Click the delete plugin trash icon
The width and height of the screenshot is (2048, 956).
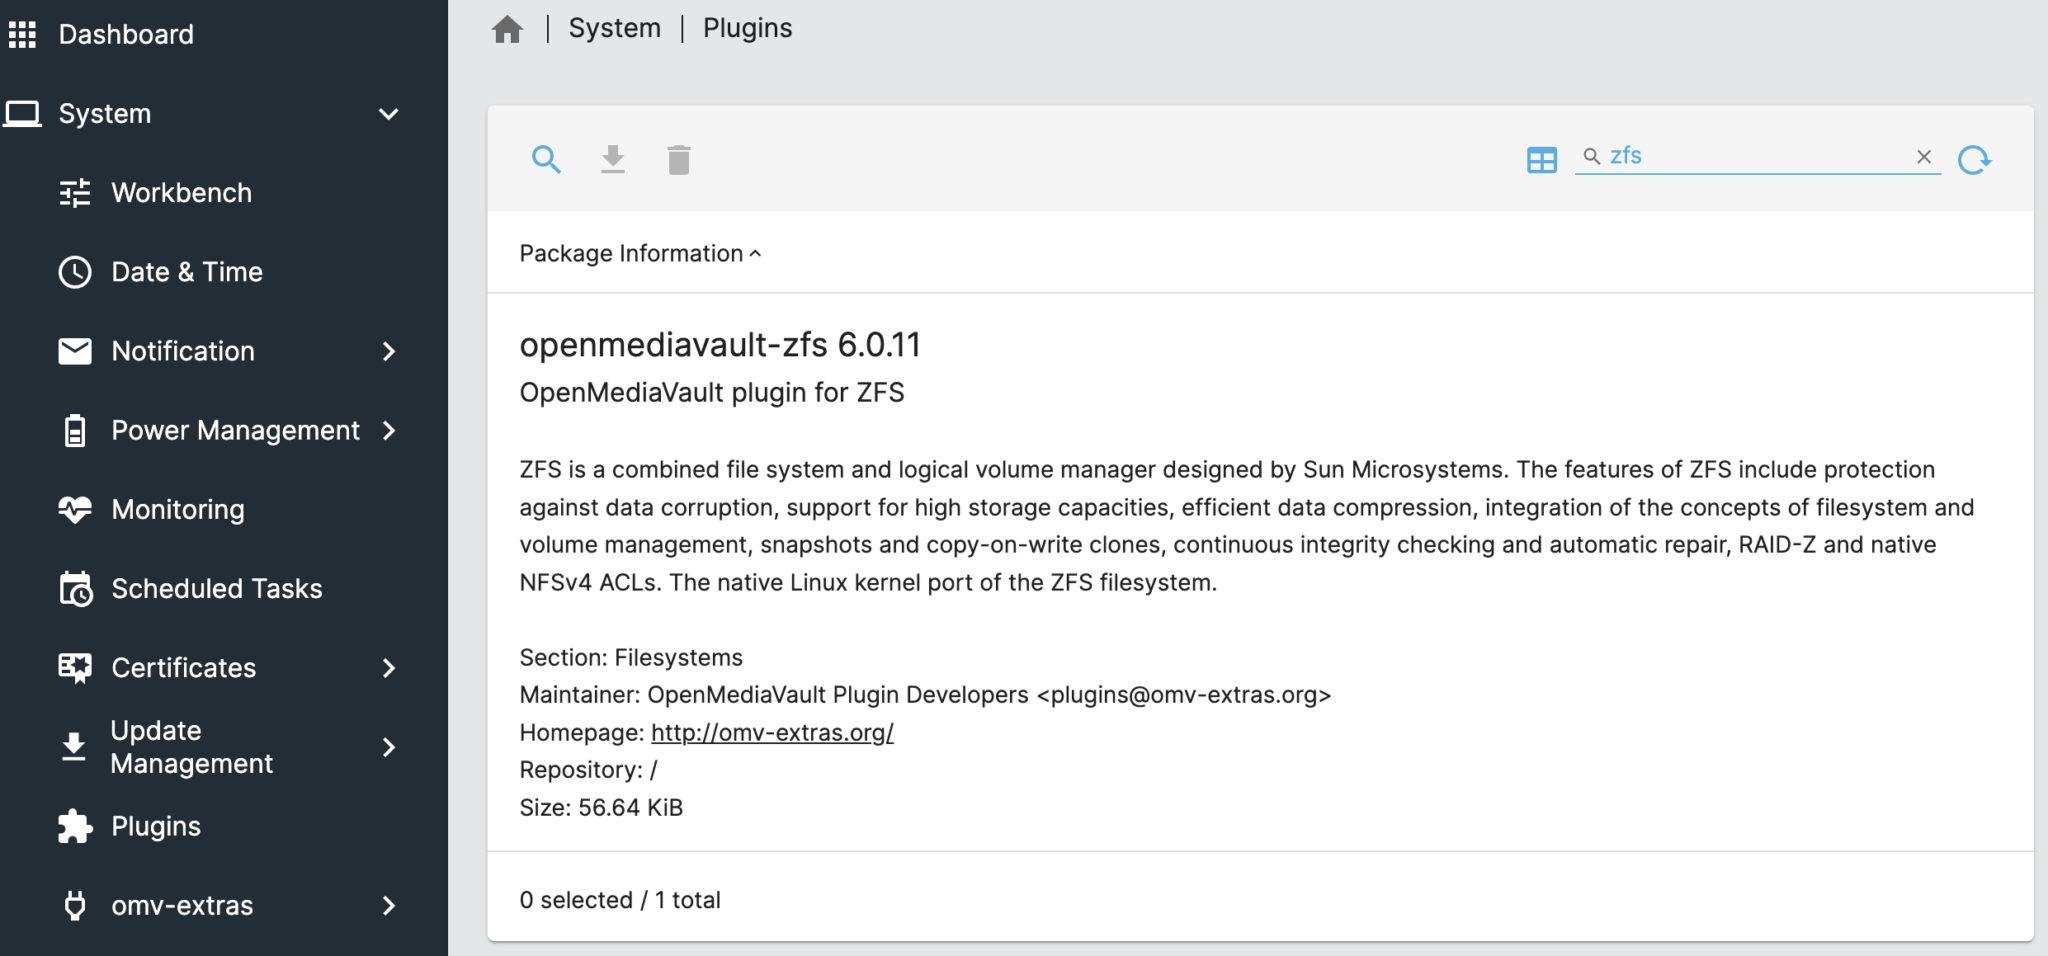[679, 158]
